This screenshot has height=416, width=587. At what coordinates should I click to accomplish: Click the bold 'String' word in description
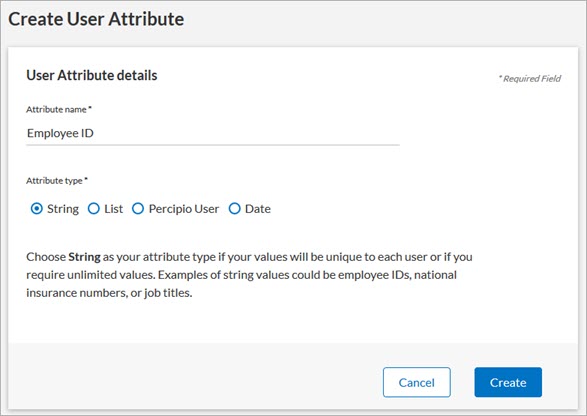(84, 257)
